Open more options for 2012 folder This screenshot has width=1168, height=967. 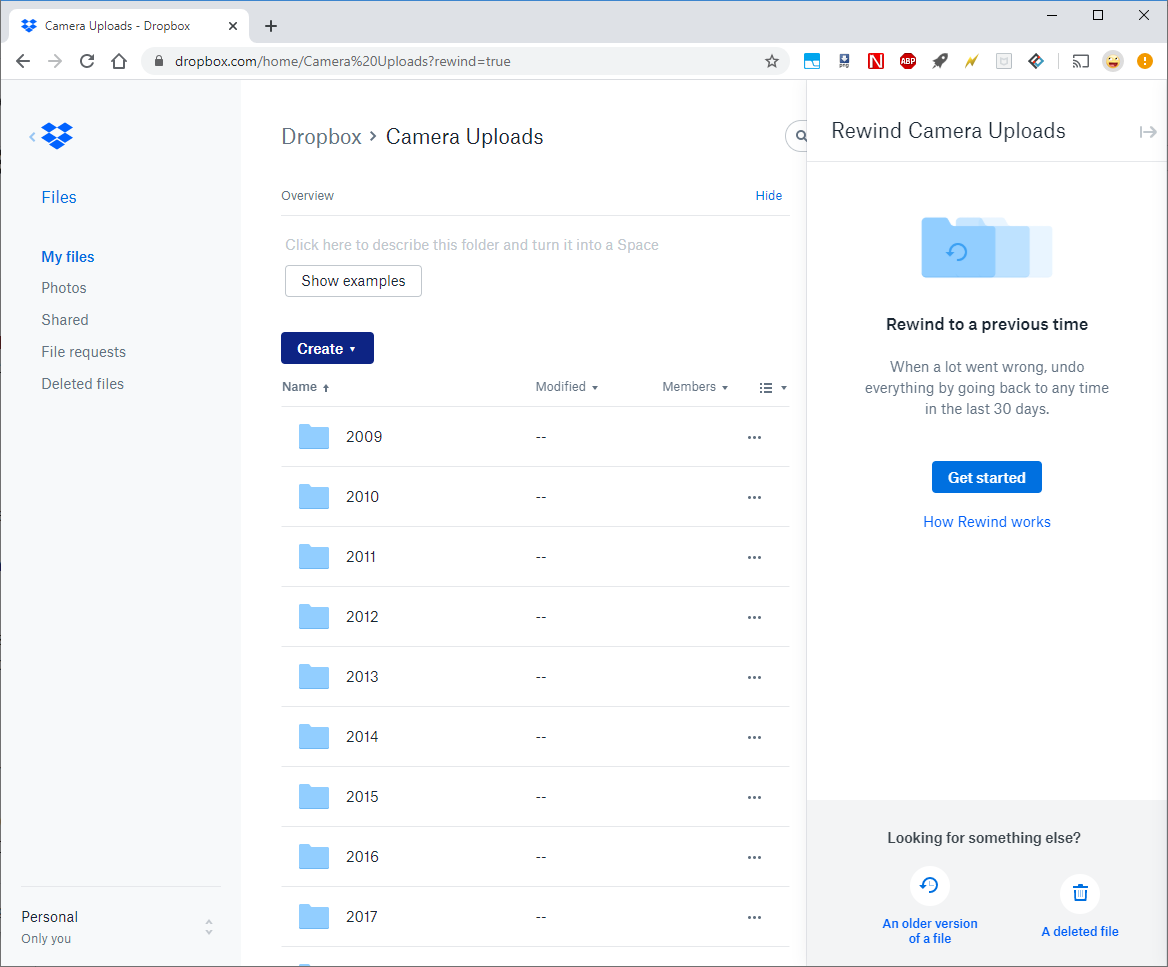coord(754,618)
